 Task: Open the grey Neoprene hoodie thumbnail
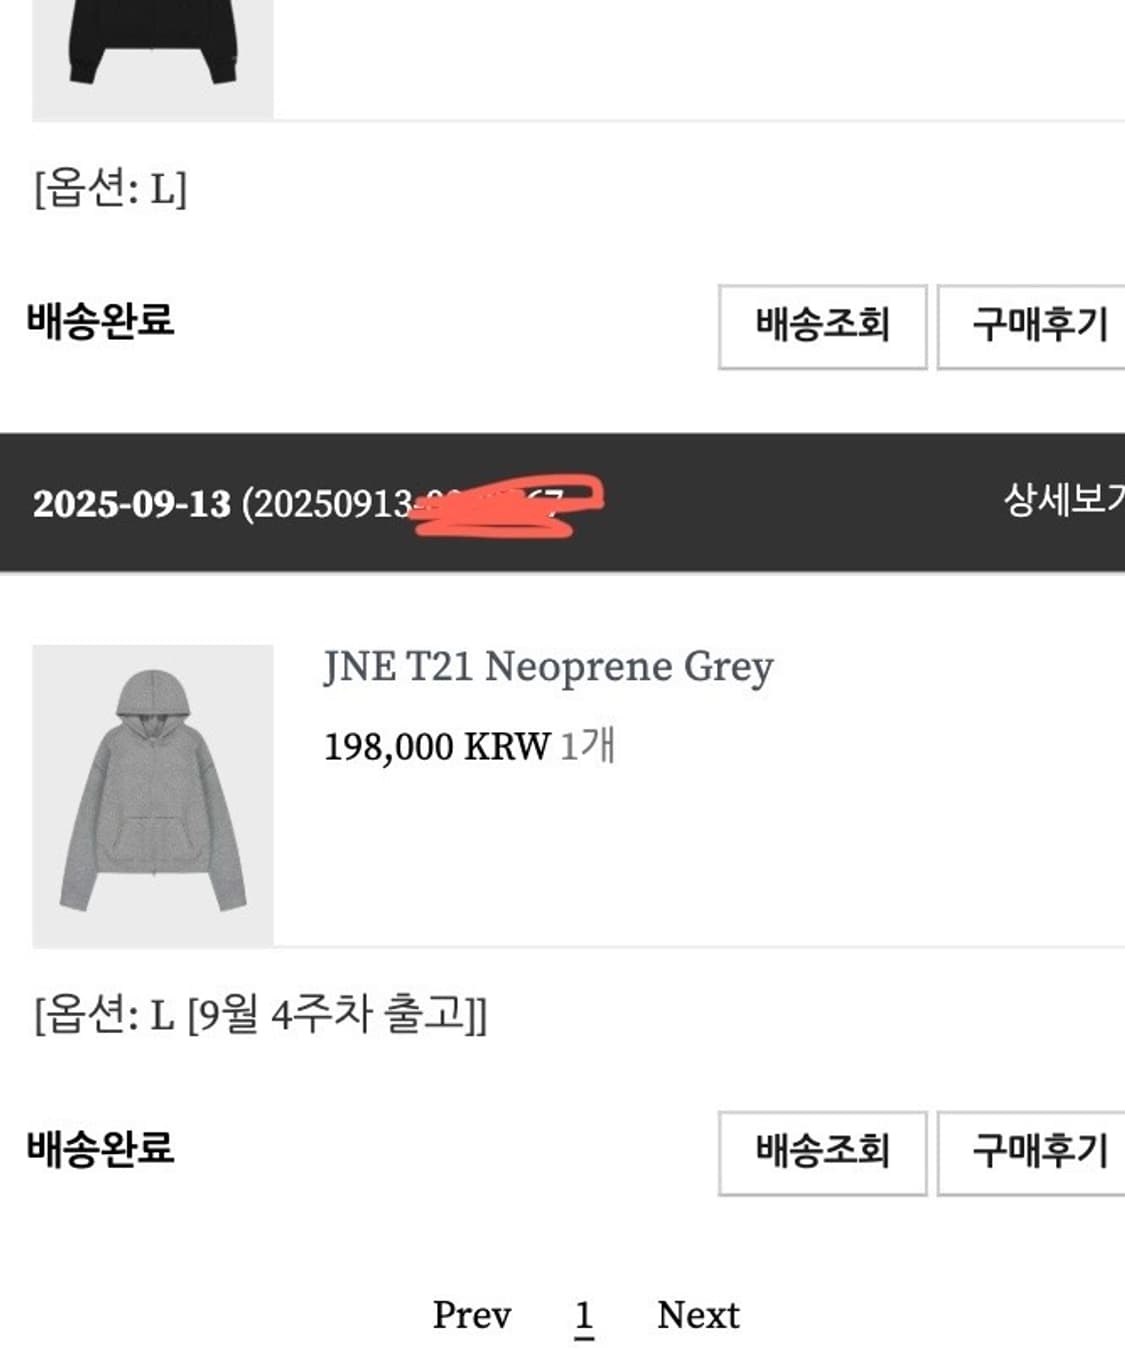point(152,794)
